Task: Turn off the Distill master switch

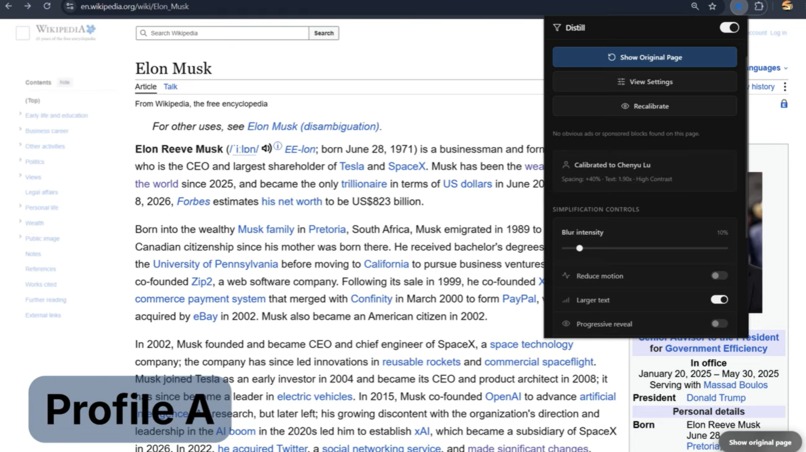Action: (729, 28)
